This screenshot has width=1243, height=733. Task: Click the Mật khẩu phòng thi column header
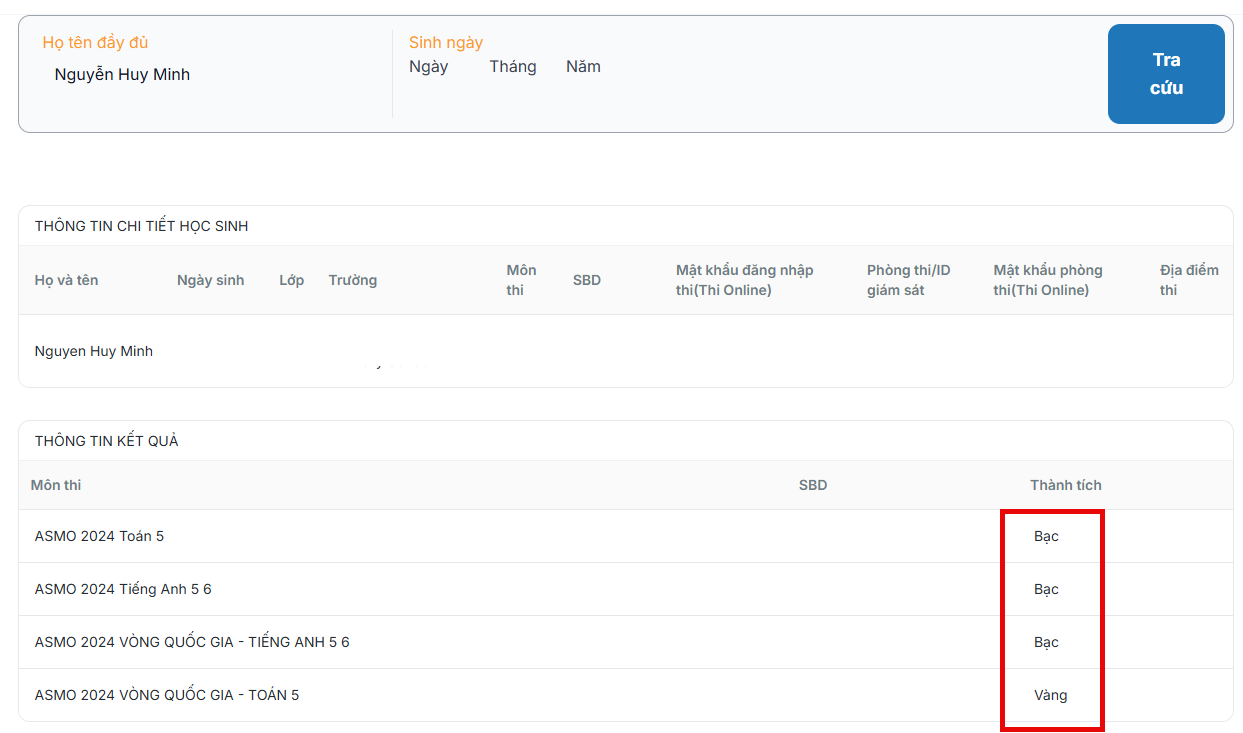(1048, 280)
